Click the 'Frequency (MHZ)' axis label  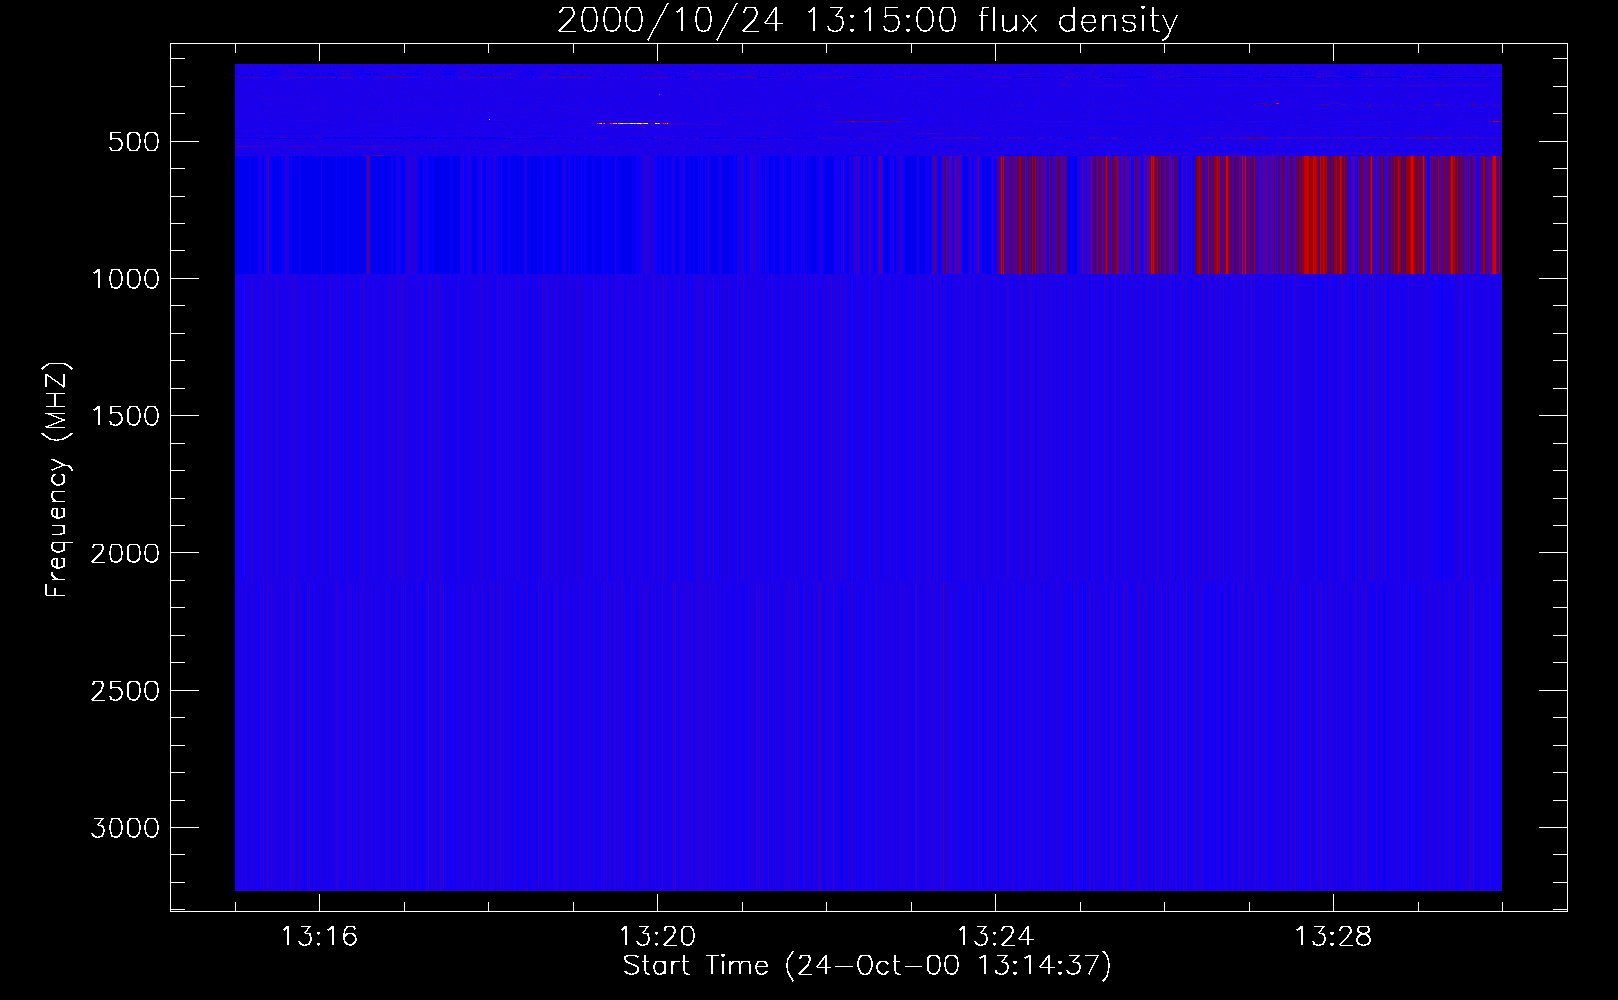58,480
